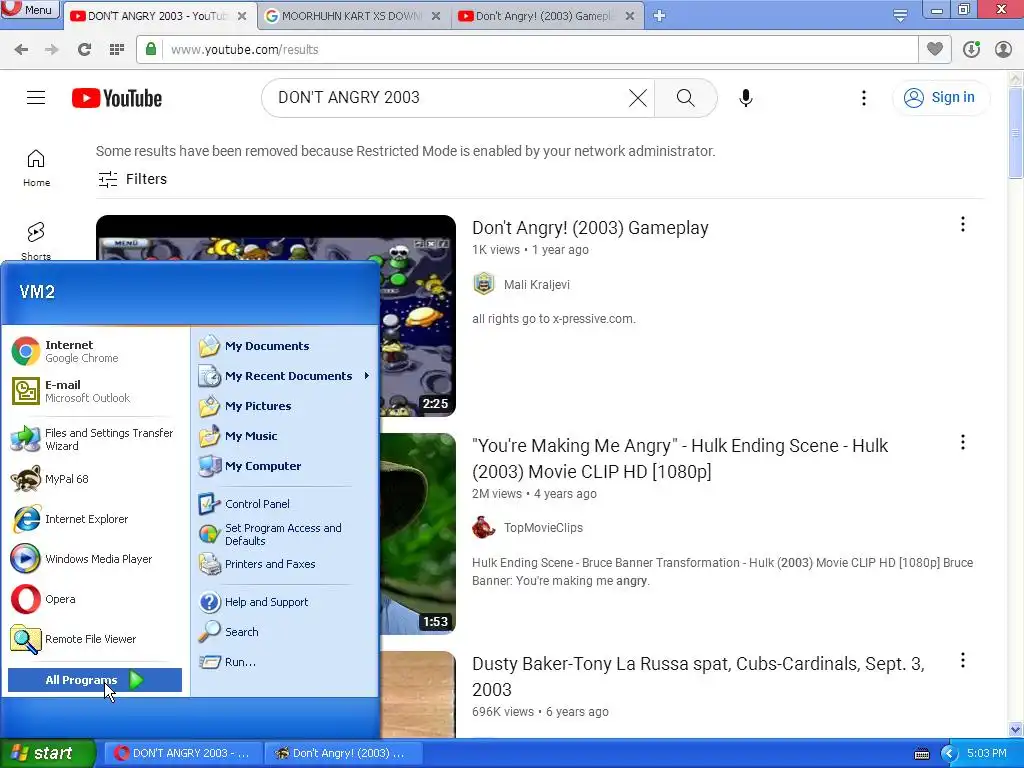This screenshot has width=1024, height=768.
Task: Show hidden system tray icons
Action: [x=949, y=754]
